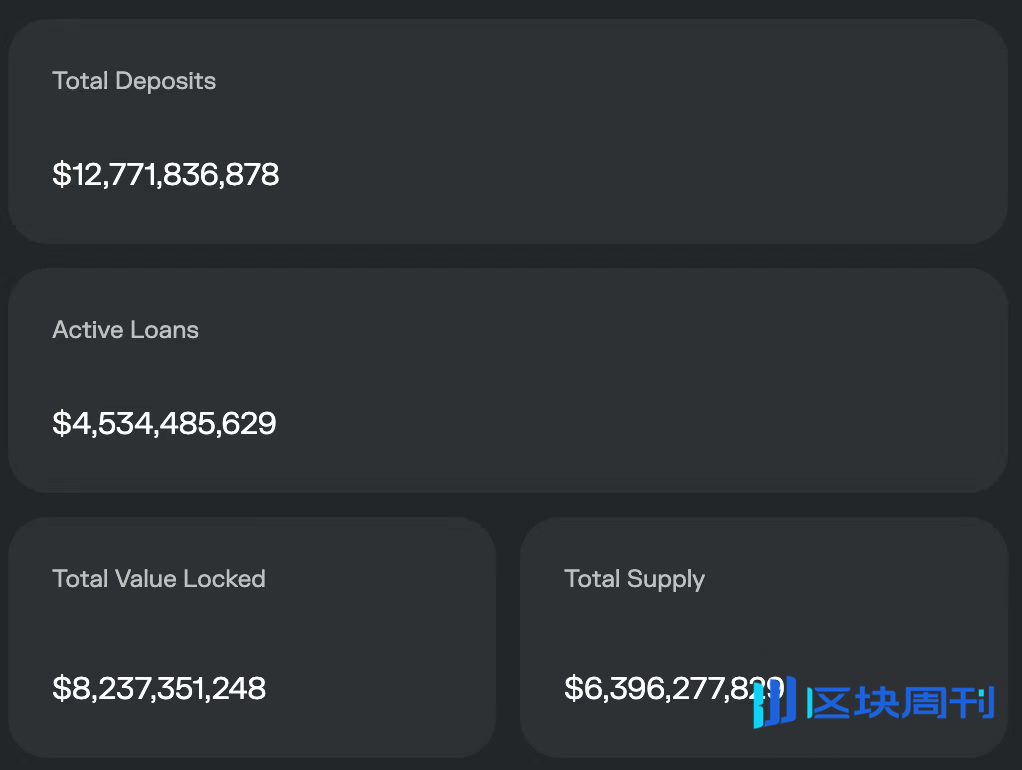The image size is (1022, 770).
Task: Select the $8,237,351,248 locked value
Action: (159, 688)
